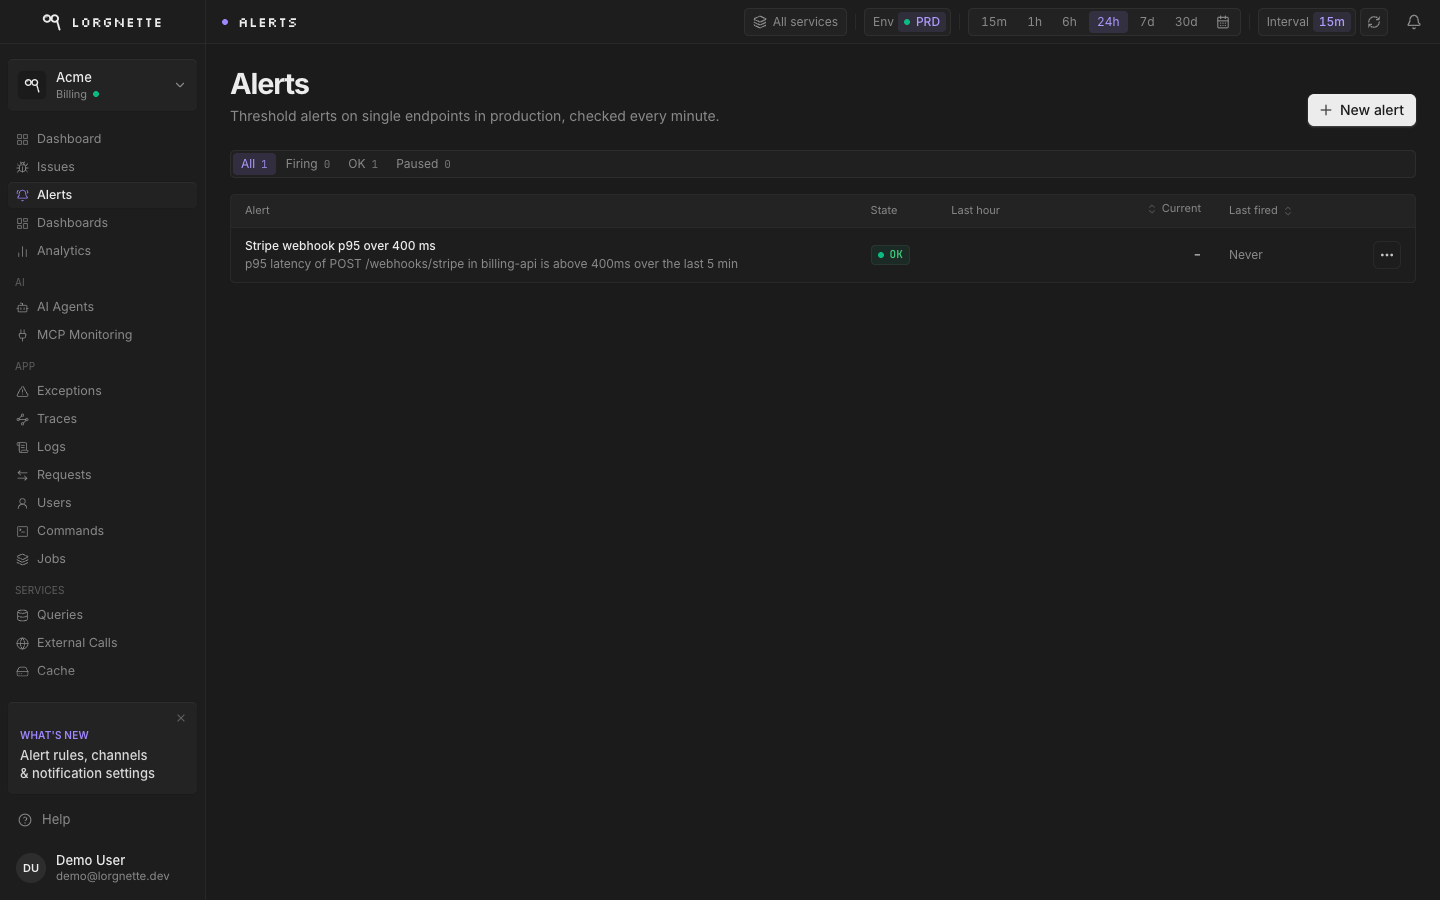Switch to the Paused tab
The width and height of the screenshot is (1440, 900).
pyautogui.click(x=423, y=164)
